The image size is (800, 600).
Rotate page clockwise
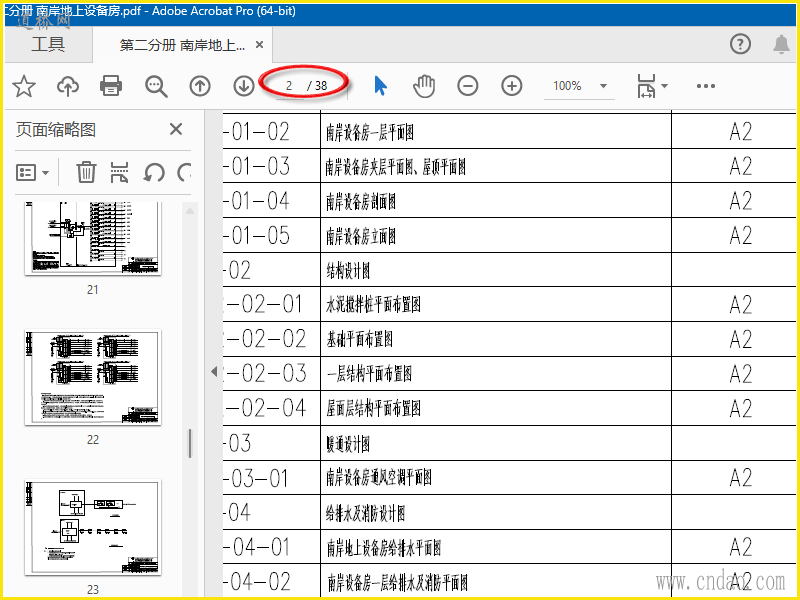pos(184,172)
